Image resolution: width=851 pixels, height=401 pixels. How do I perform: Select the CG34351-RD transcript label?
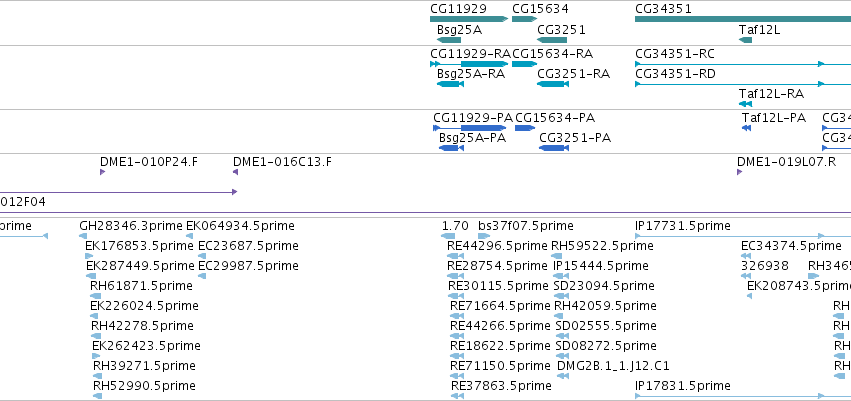point(675,73)
